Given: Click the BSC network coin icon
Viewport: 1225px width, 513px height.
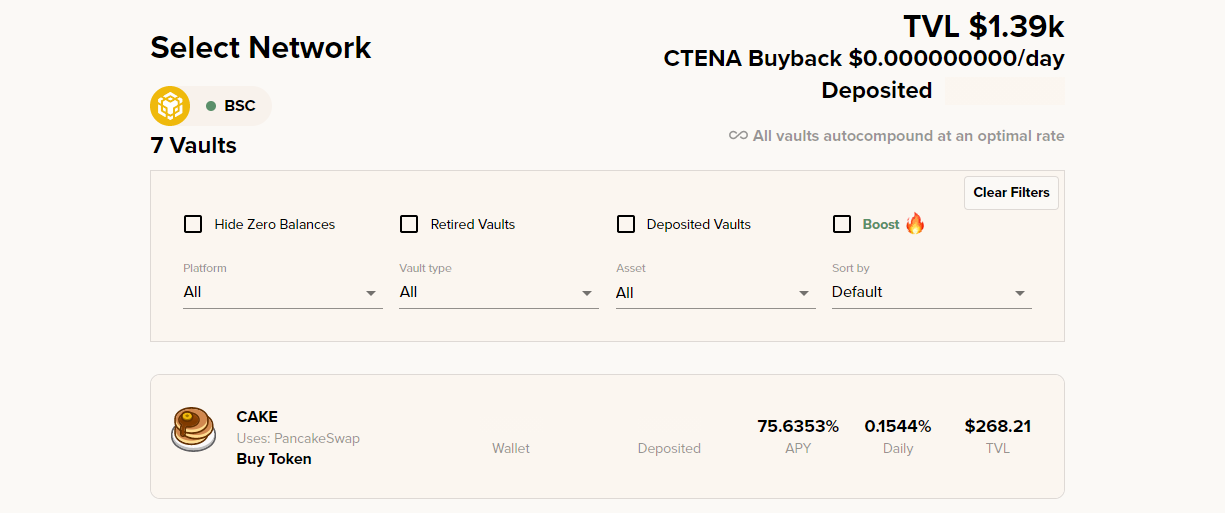Looking at the screenshot, I should pos(170,106).
